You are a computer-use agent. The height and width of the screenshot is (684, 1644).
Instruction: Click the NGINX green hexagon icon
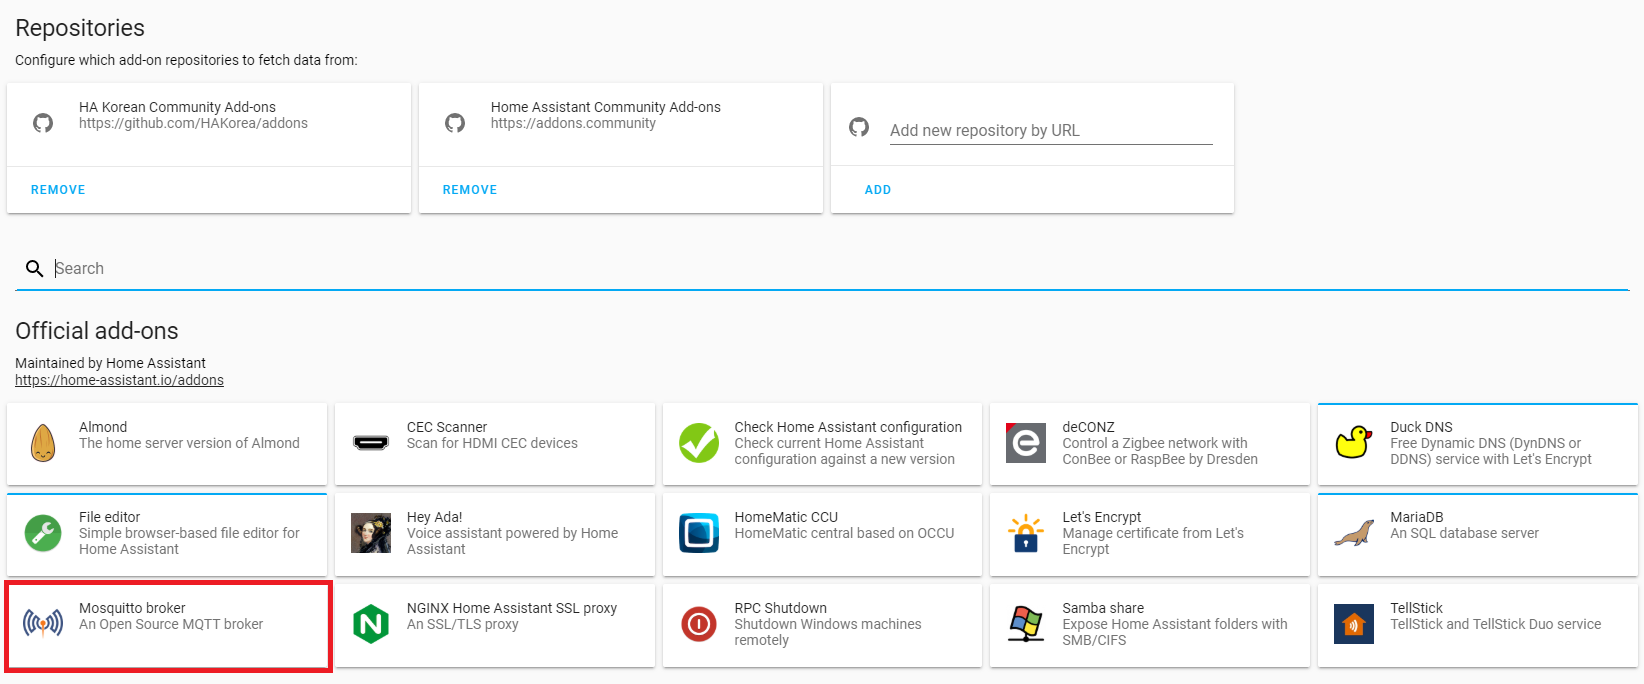pos(371,624)
